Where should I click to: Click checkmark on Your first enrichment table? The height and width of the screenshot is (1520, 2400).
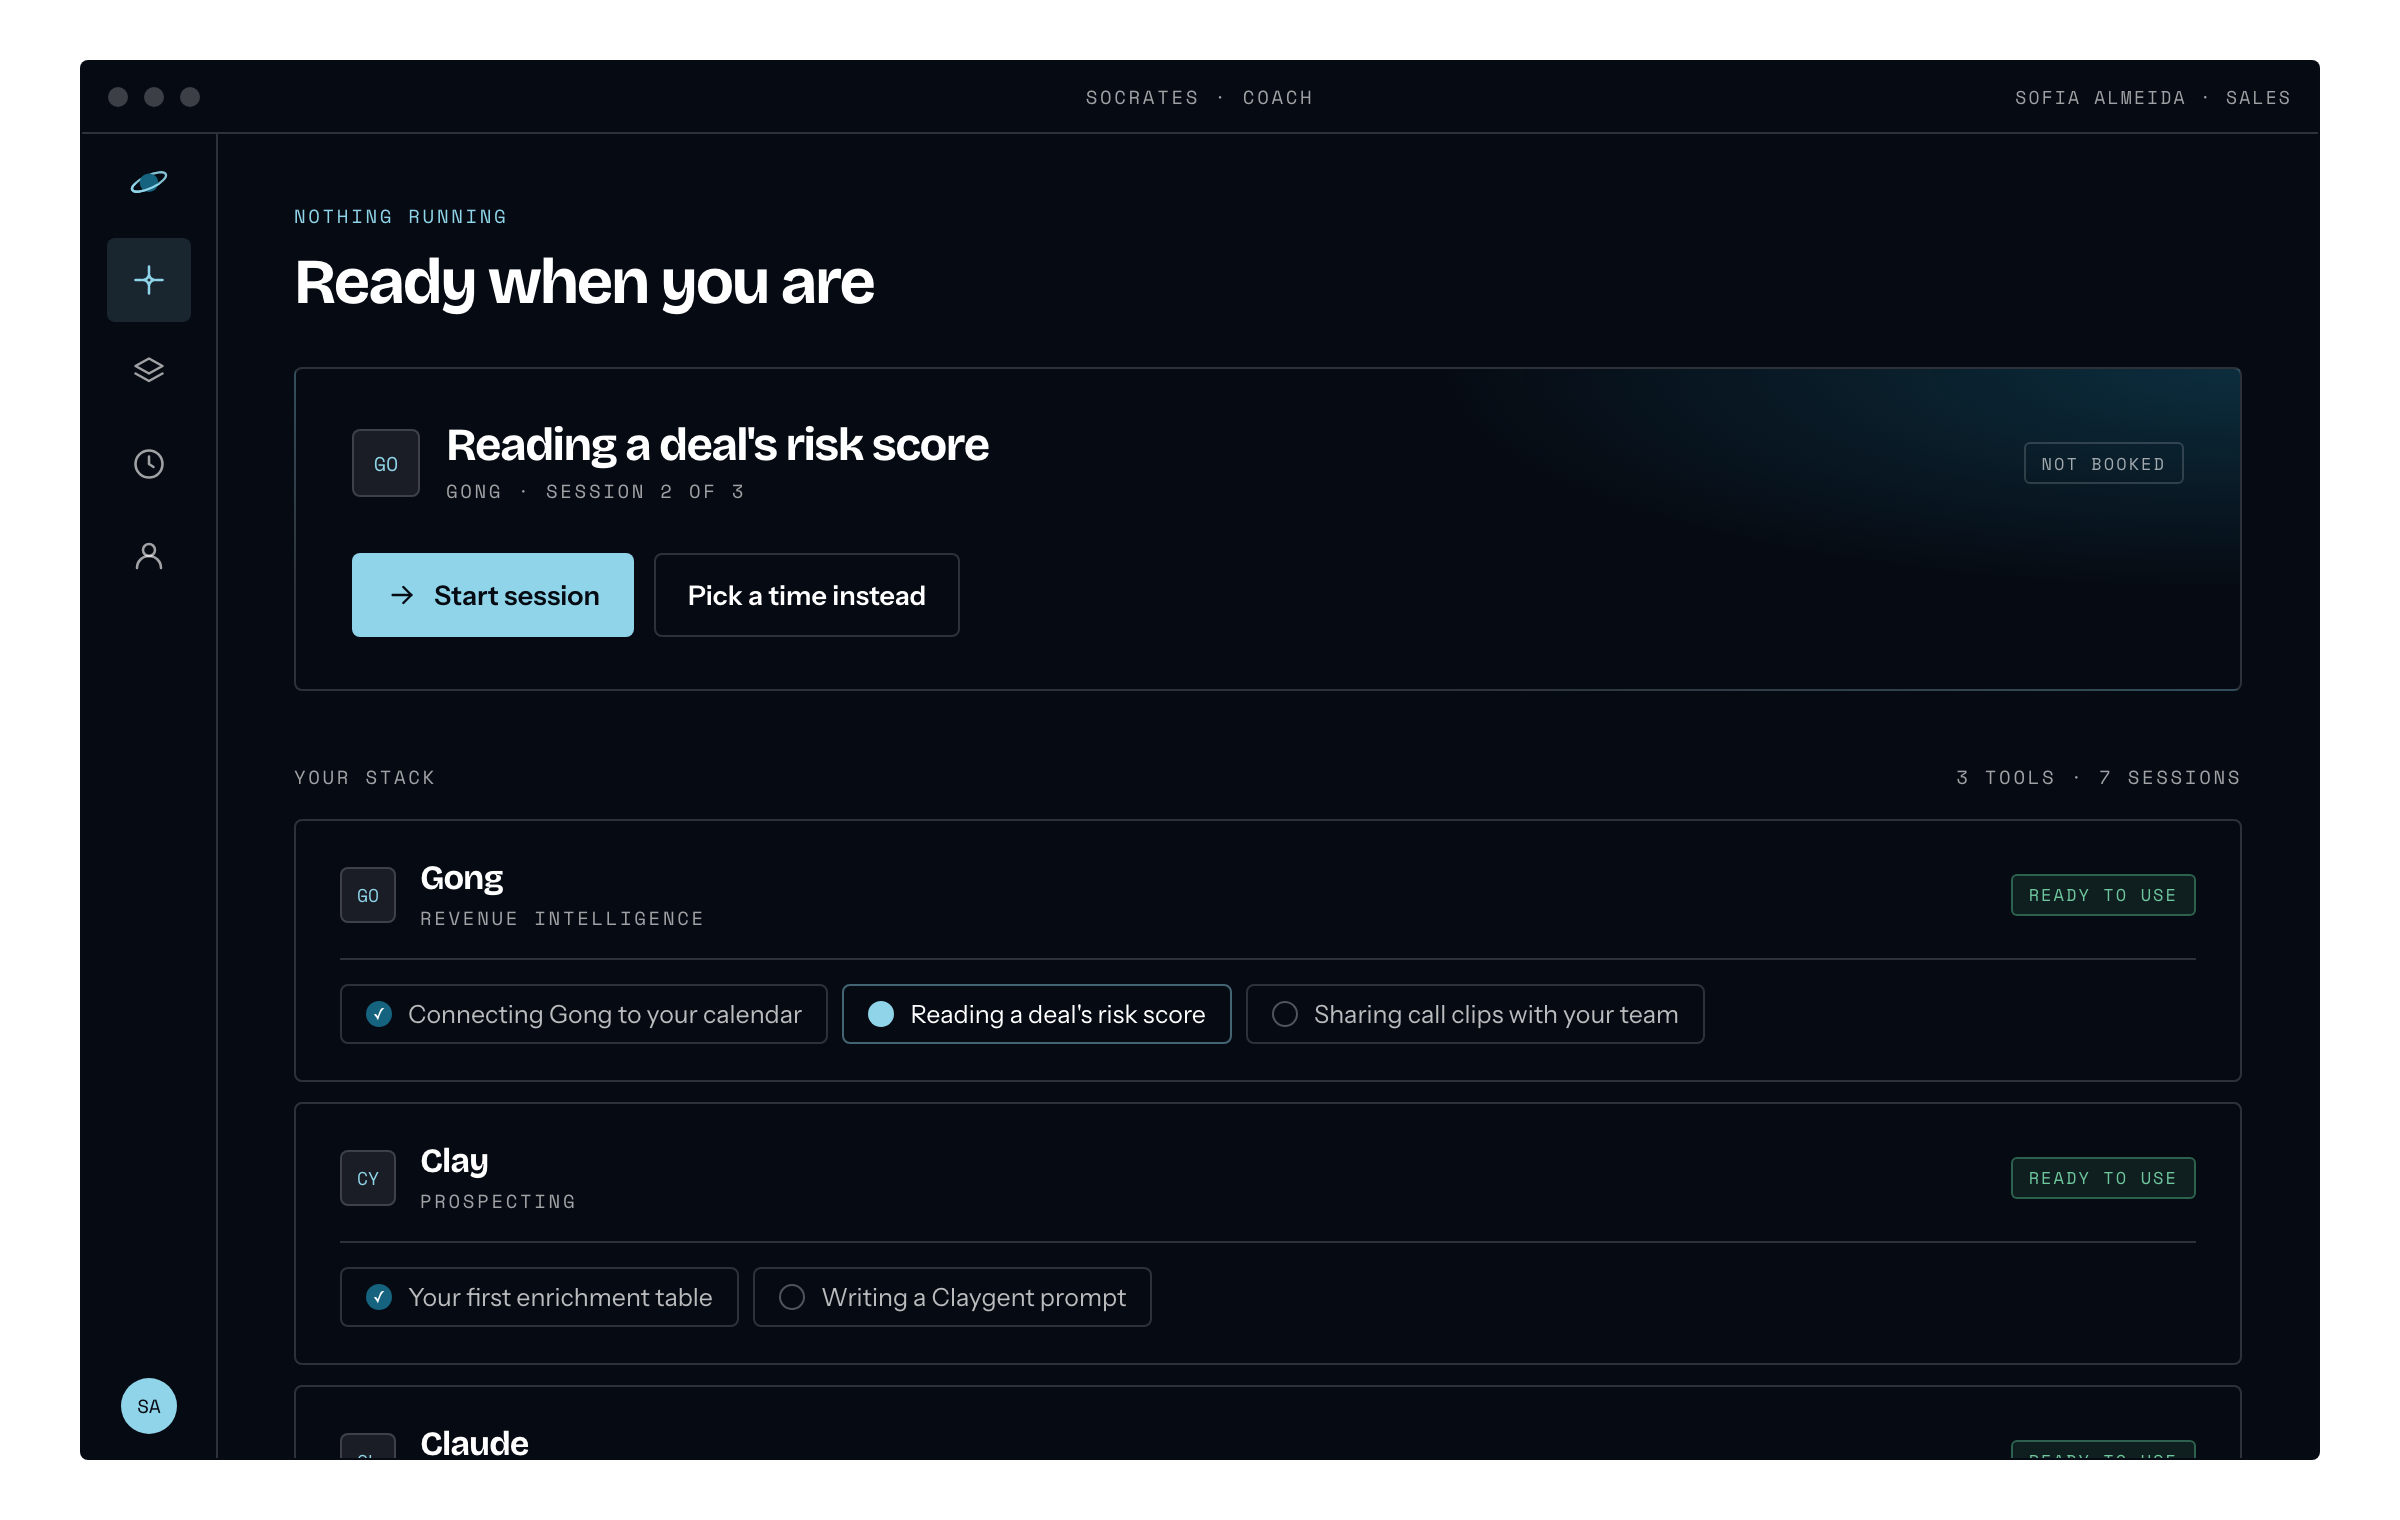(x=379, y=1297)
